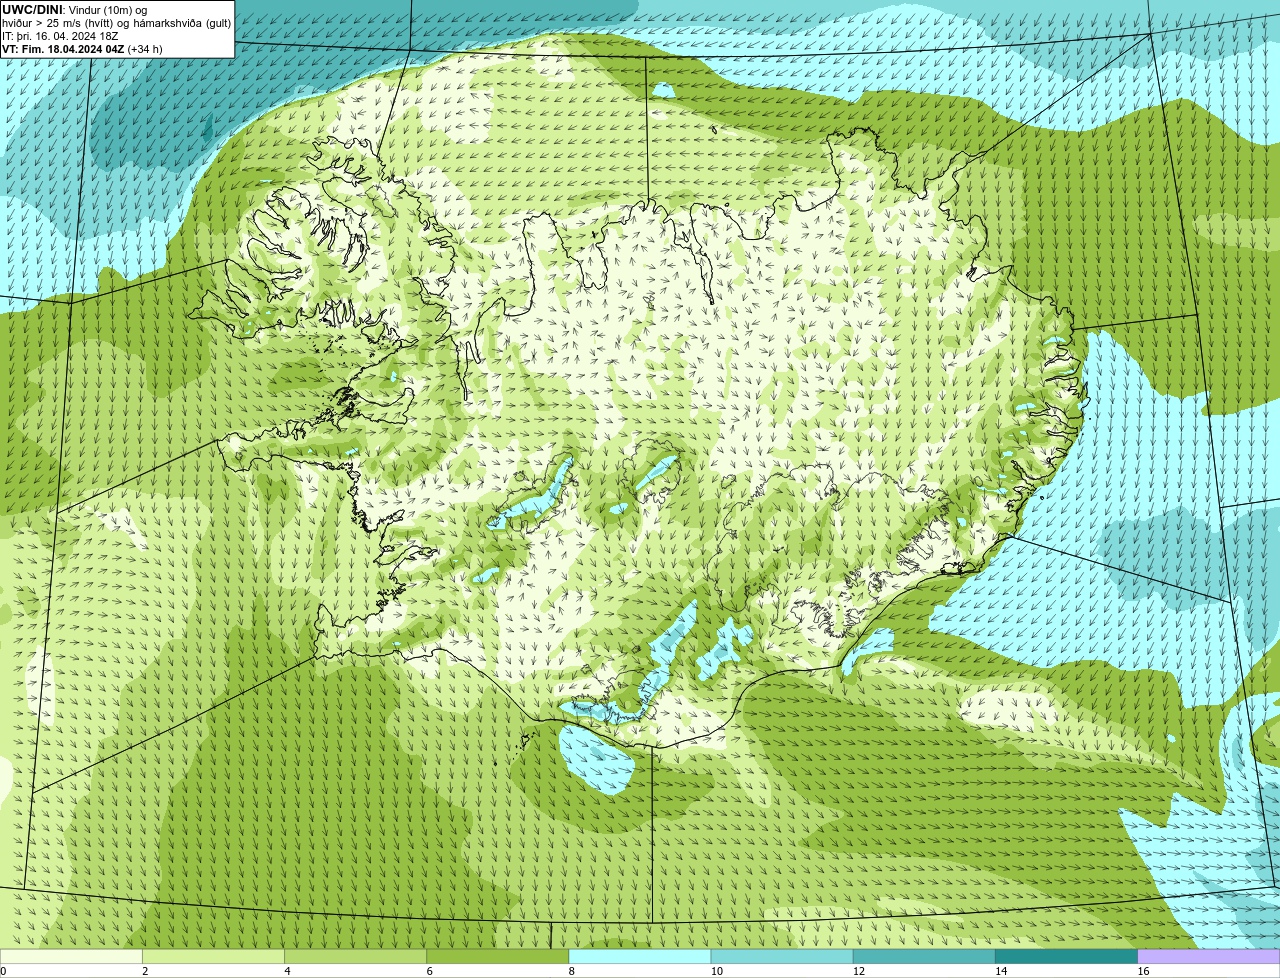Click the olive green 6–8 m/s swatch

point(497,956)
